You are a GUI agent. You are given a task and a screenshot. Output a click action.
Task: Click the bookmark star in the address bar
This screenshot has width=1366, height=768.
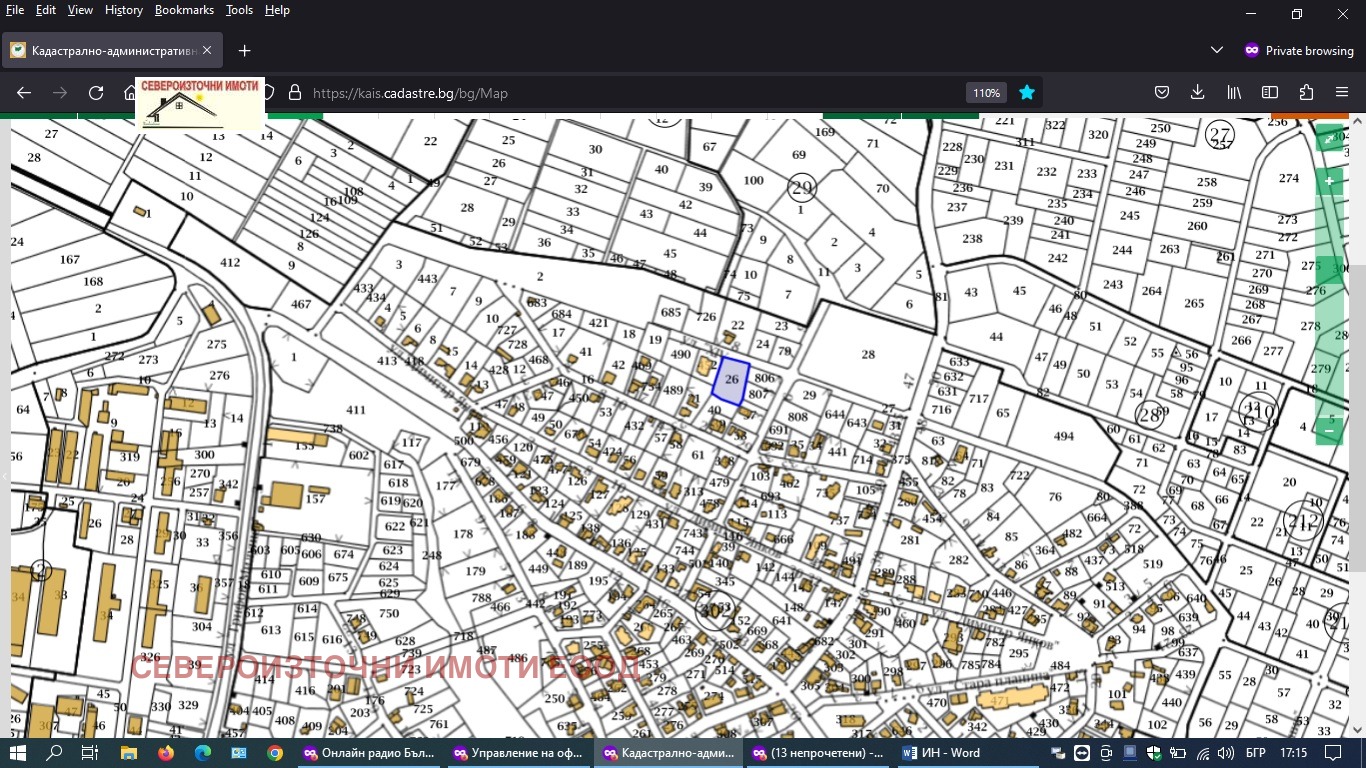click(x=1026, y=93)
